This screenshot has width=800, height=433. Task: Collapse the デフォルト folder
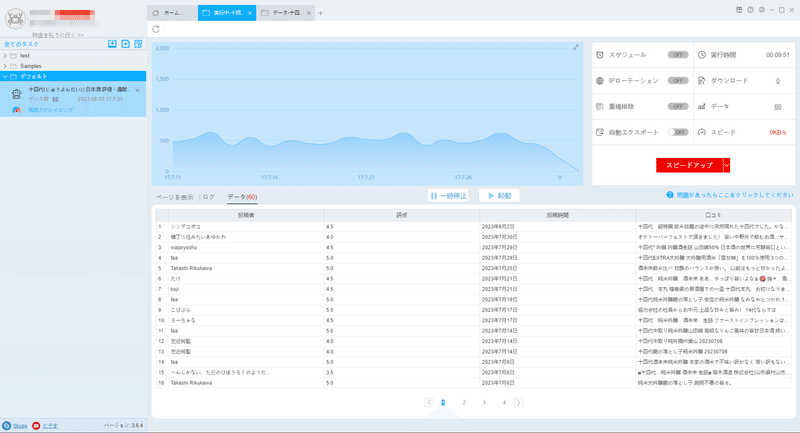pos(5,77)
